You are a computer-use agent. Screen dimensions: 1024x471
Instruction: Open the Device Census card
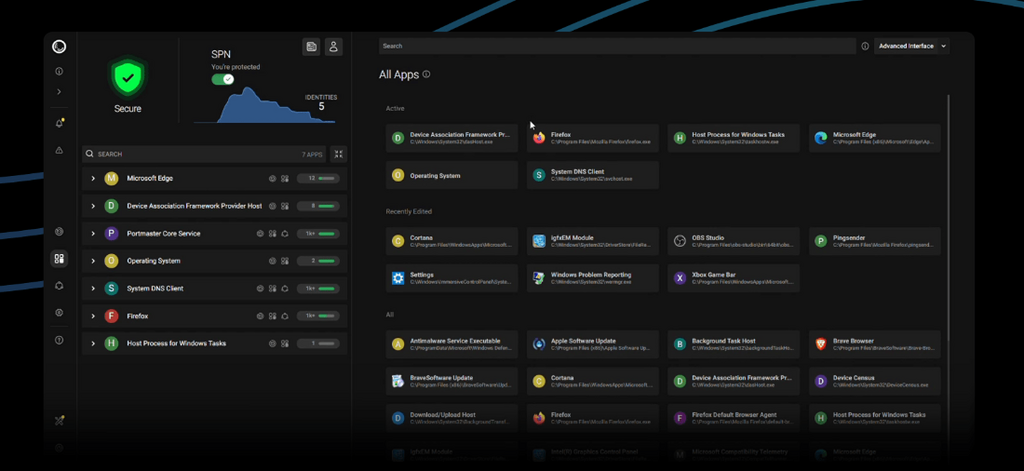point(875,381)
